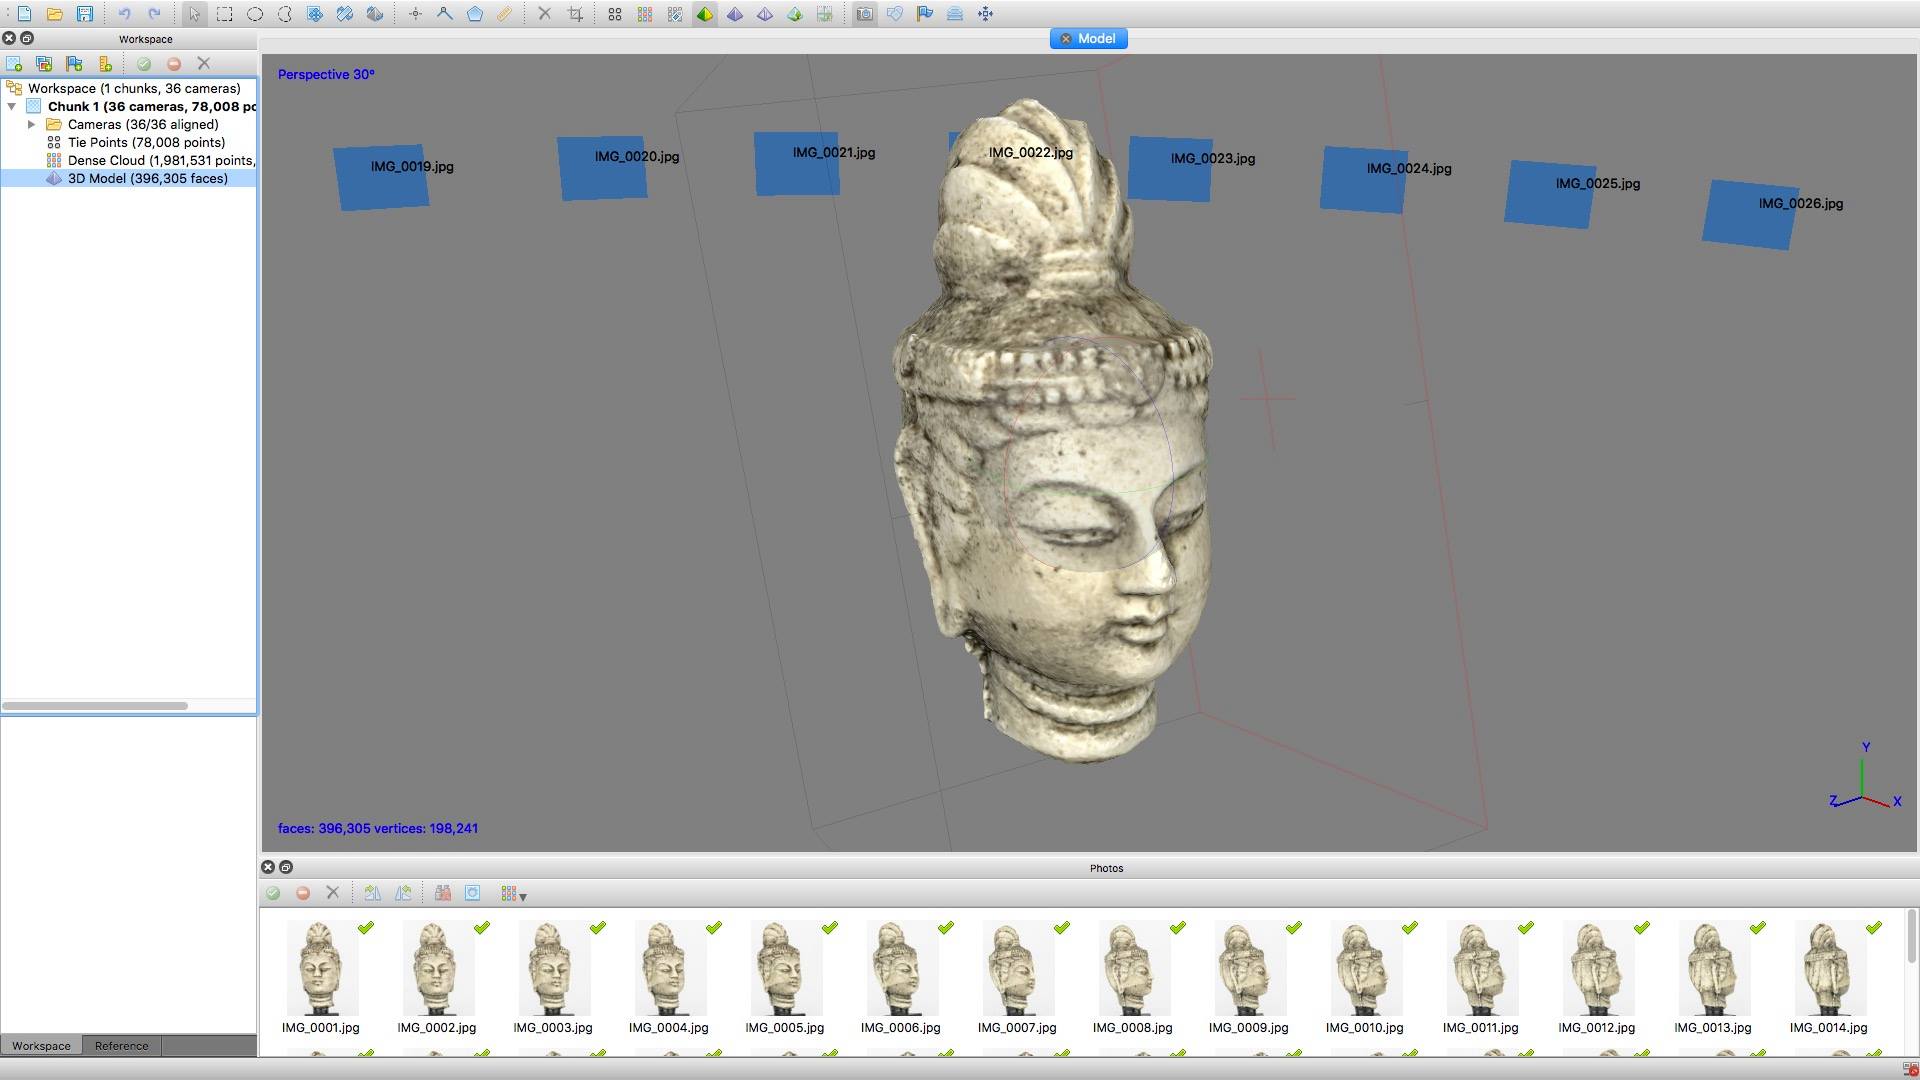Select the Free-Form Selection tool
Screen dimensions: 1920x1080
coord(285,14)
